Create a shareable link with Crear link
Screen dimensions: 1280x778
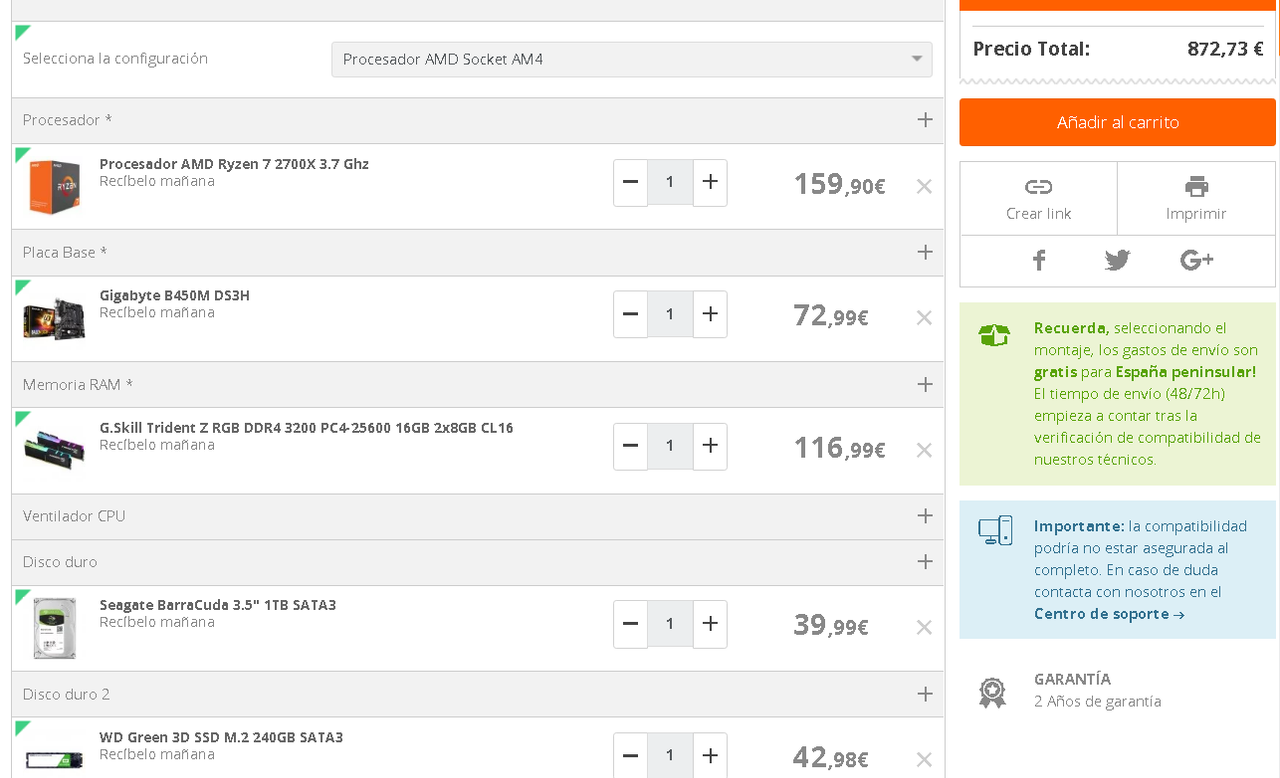click(1038, 198)
